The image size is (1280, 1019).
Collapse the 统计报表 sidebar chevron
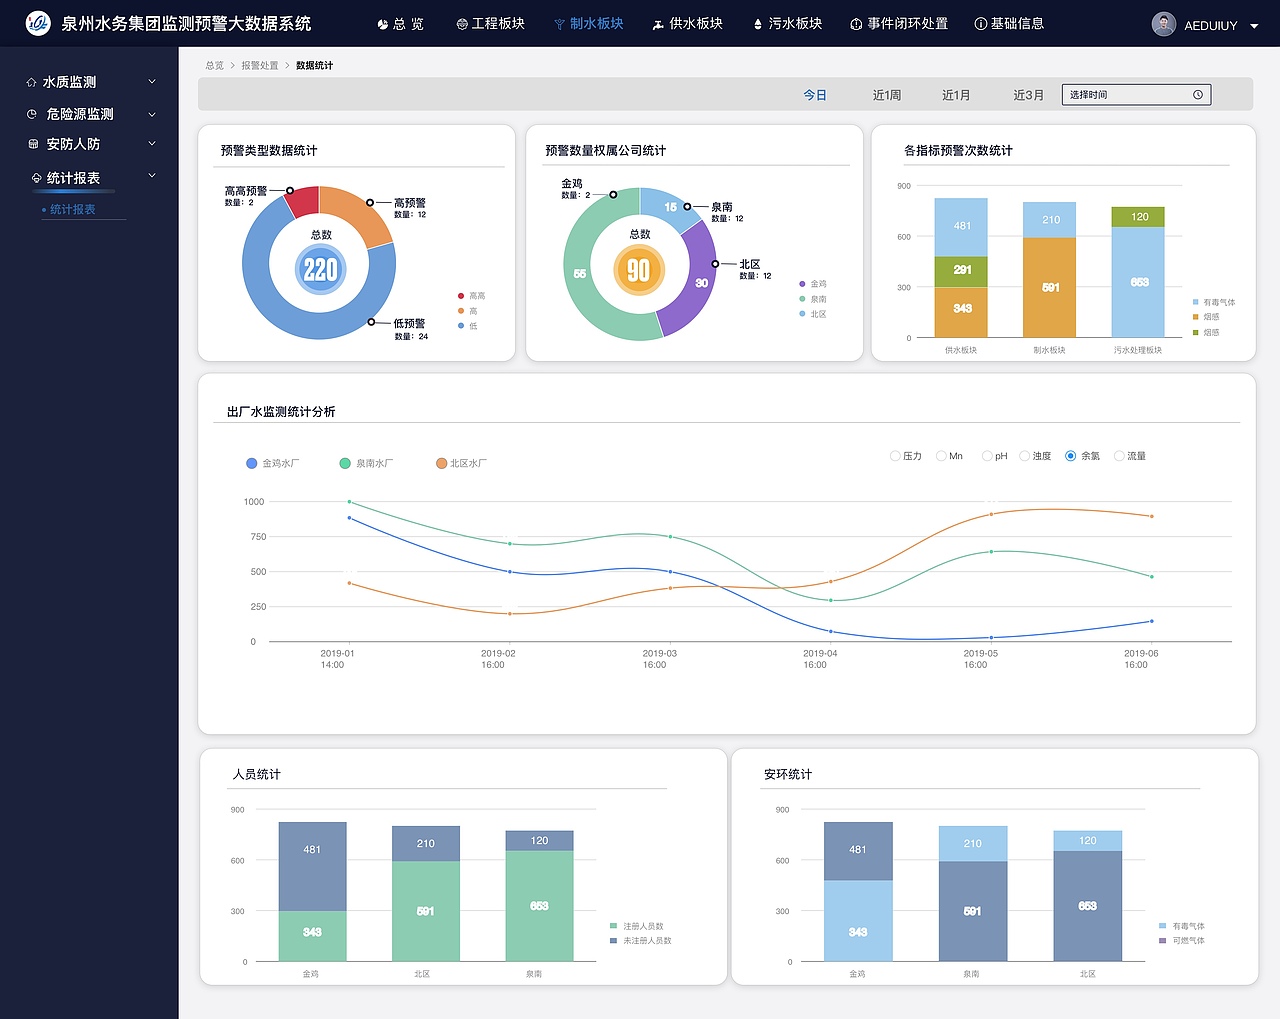coord(152,176)
